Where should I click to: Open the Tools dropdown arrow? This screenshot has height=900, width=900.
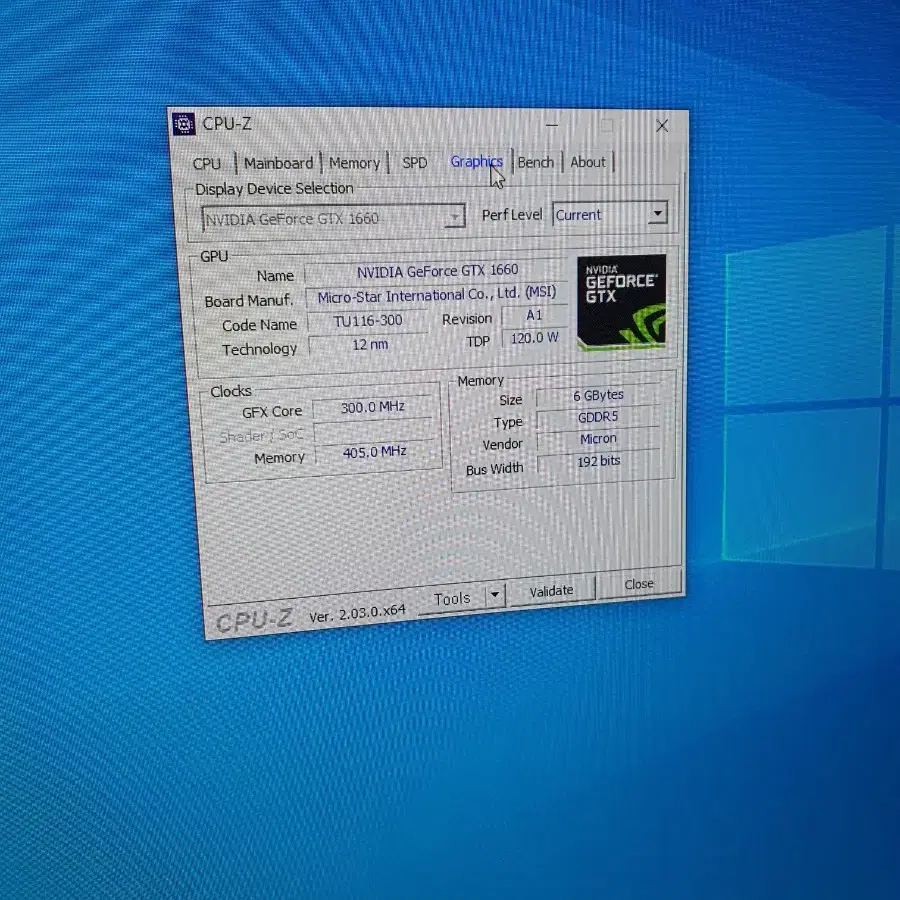click(495, 595)
